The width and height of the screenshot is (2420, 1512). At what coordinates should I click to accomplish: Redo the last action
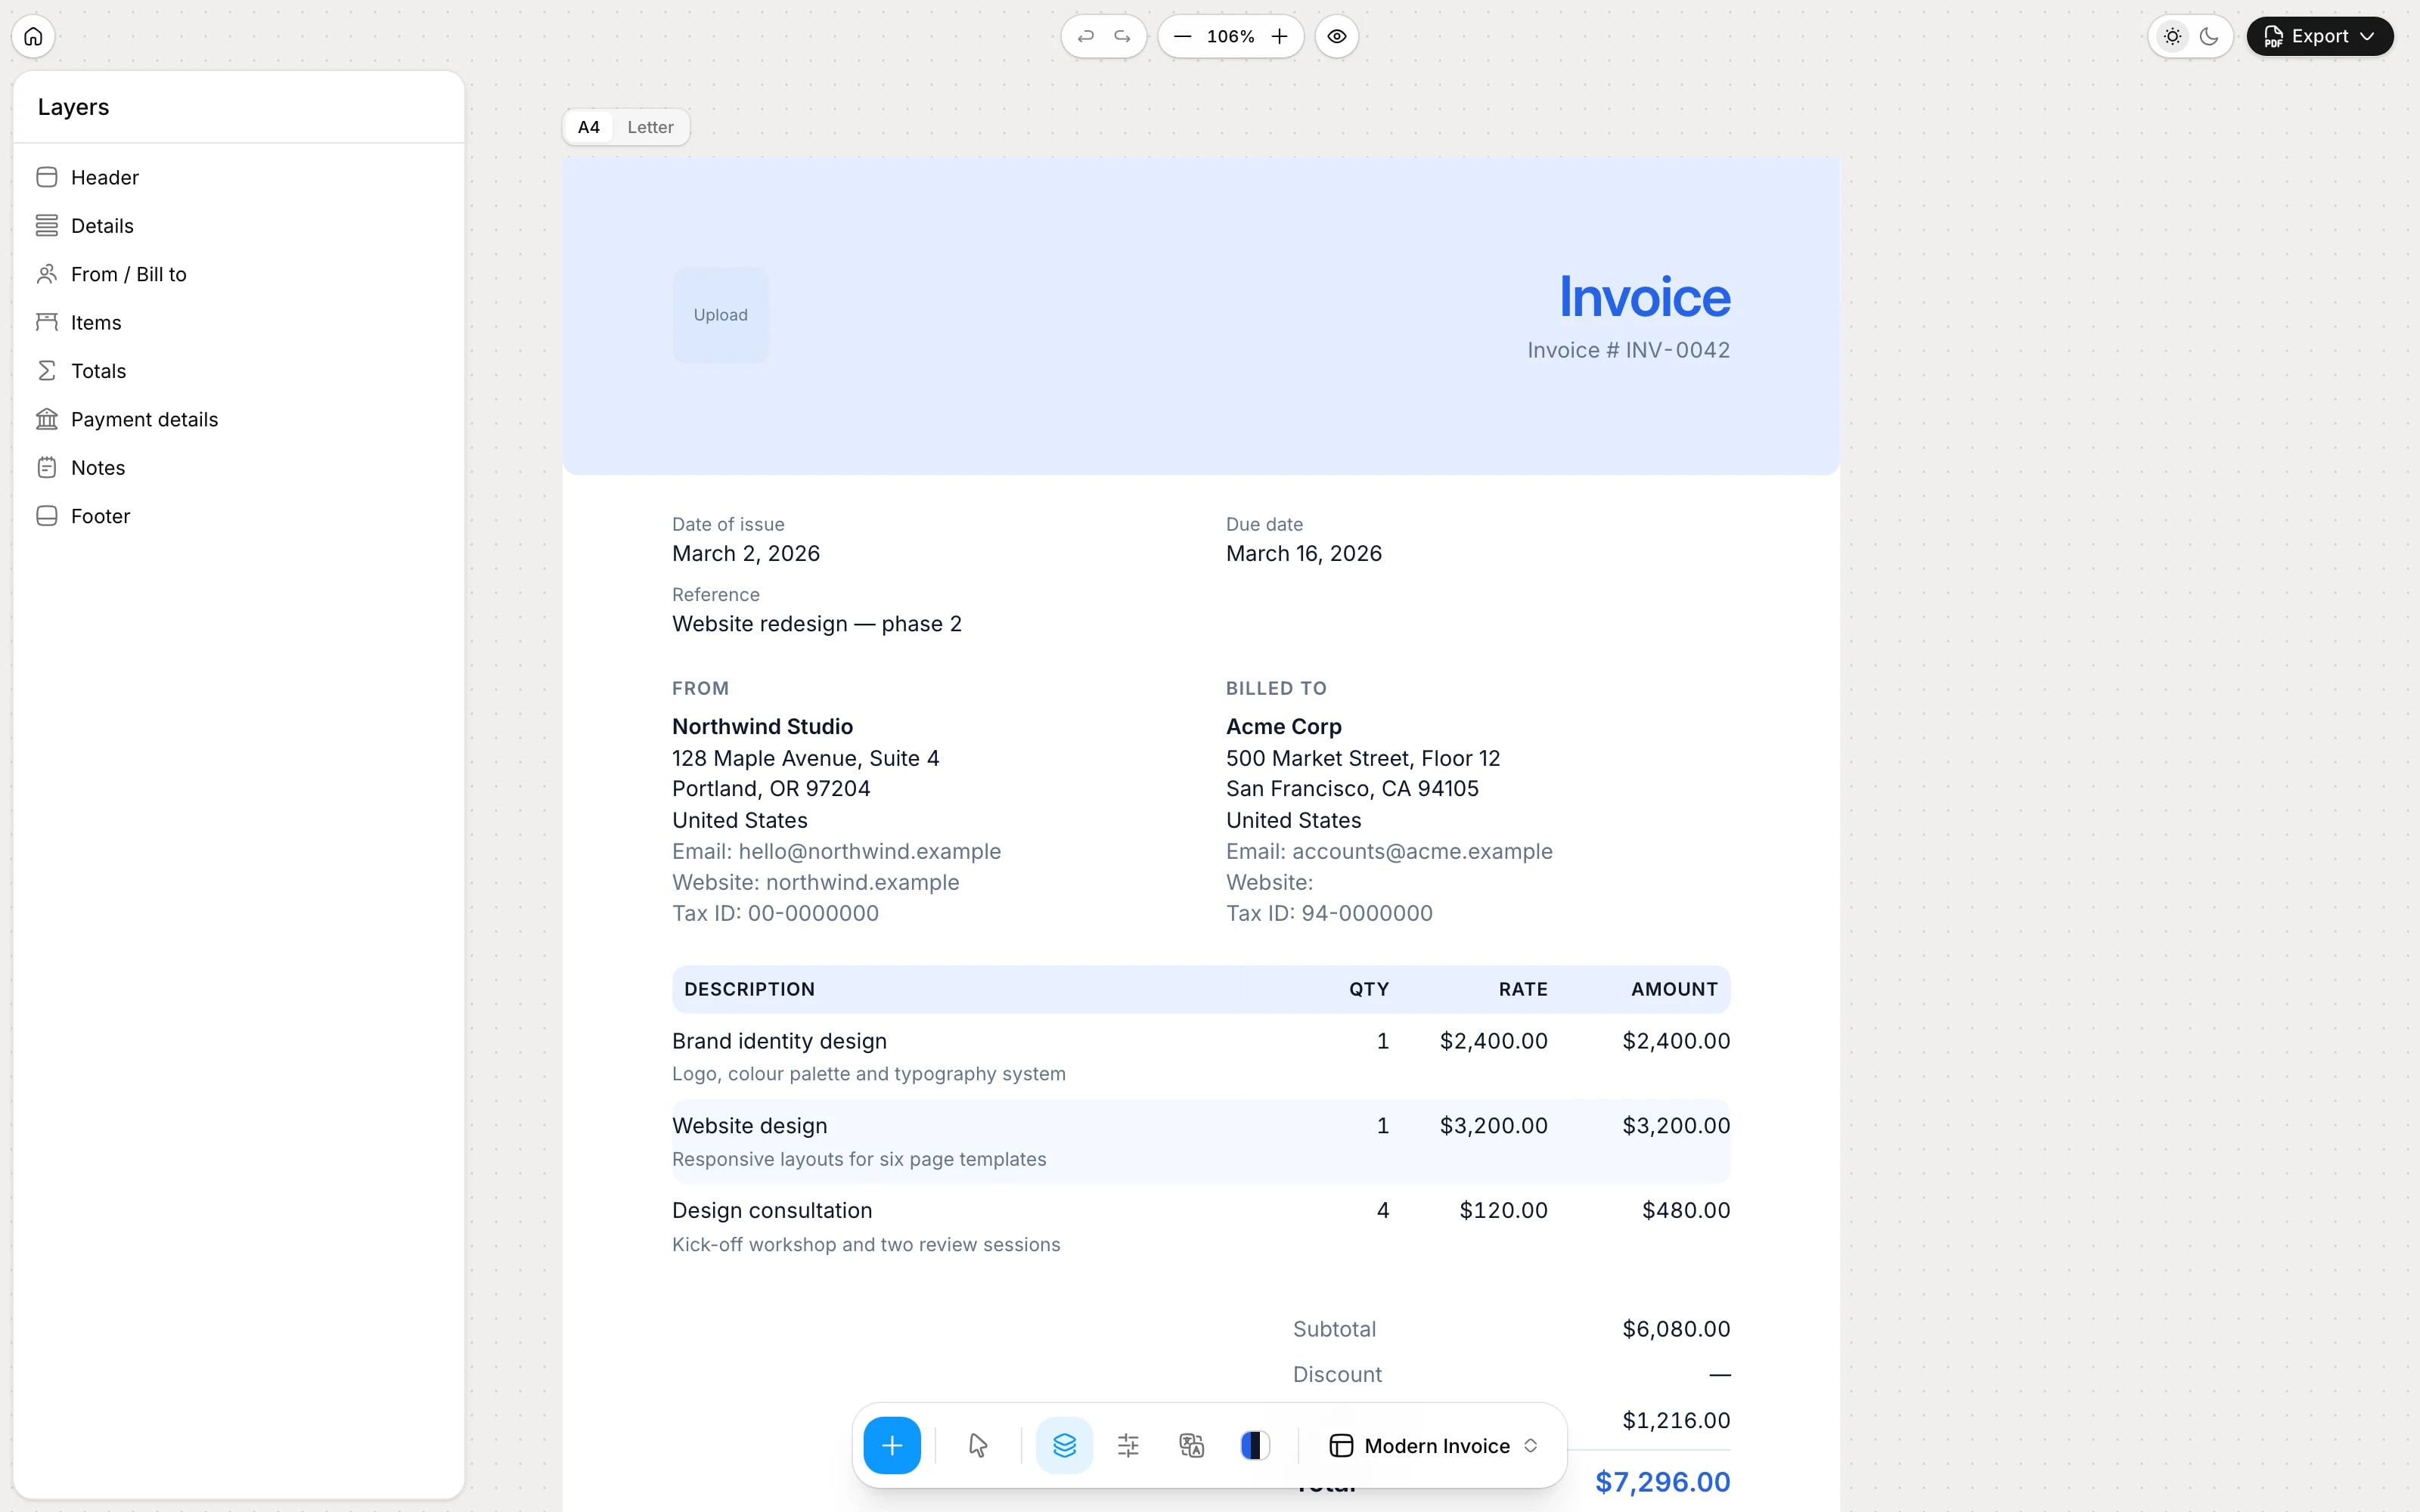[1123, 37]
